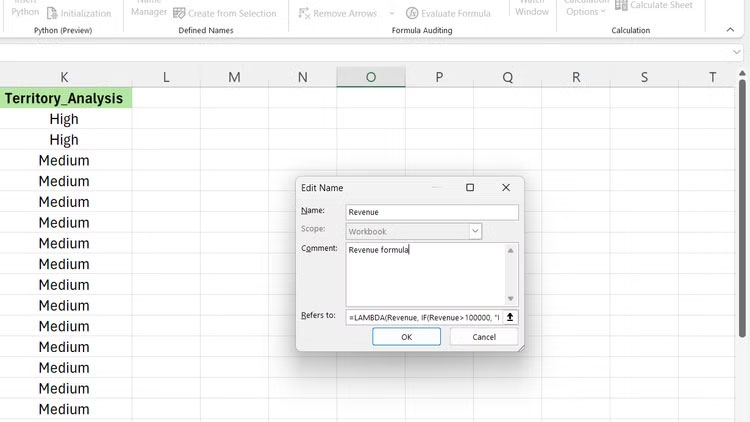This screenshot has width=750, height=422.
Task: Click the Initialization icon in Python group
Action: click(x=52, y=13)
